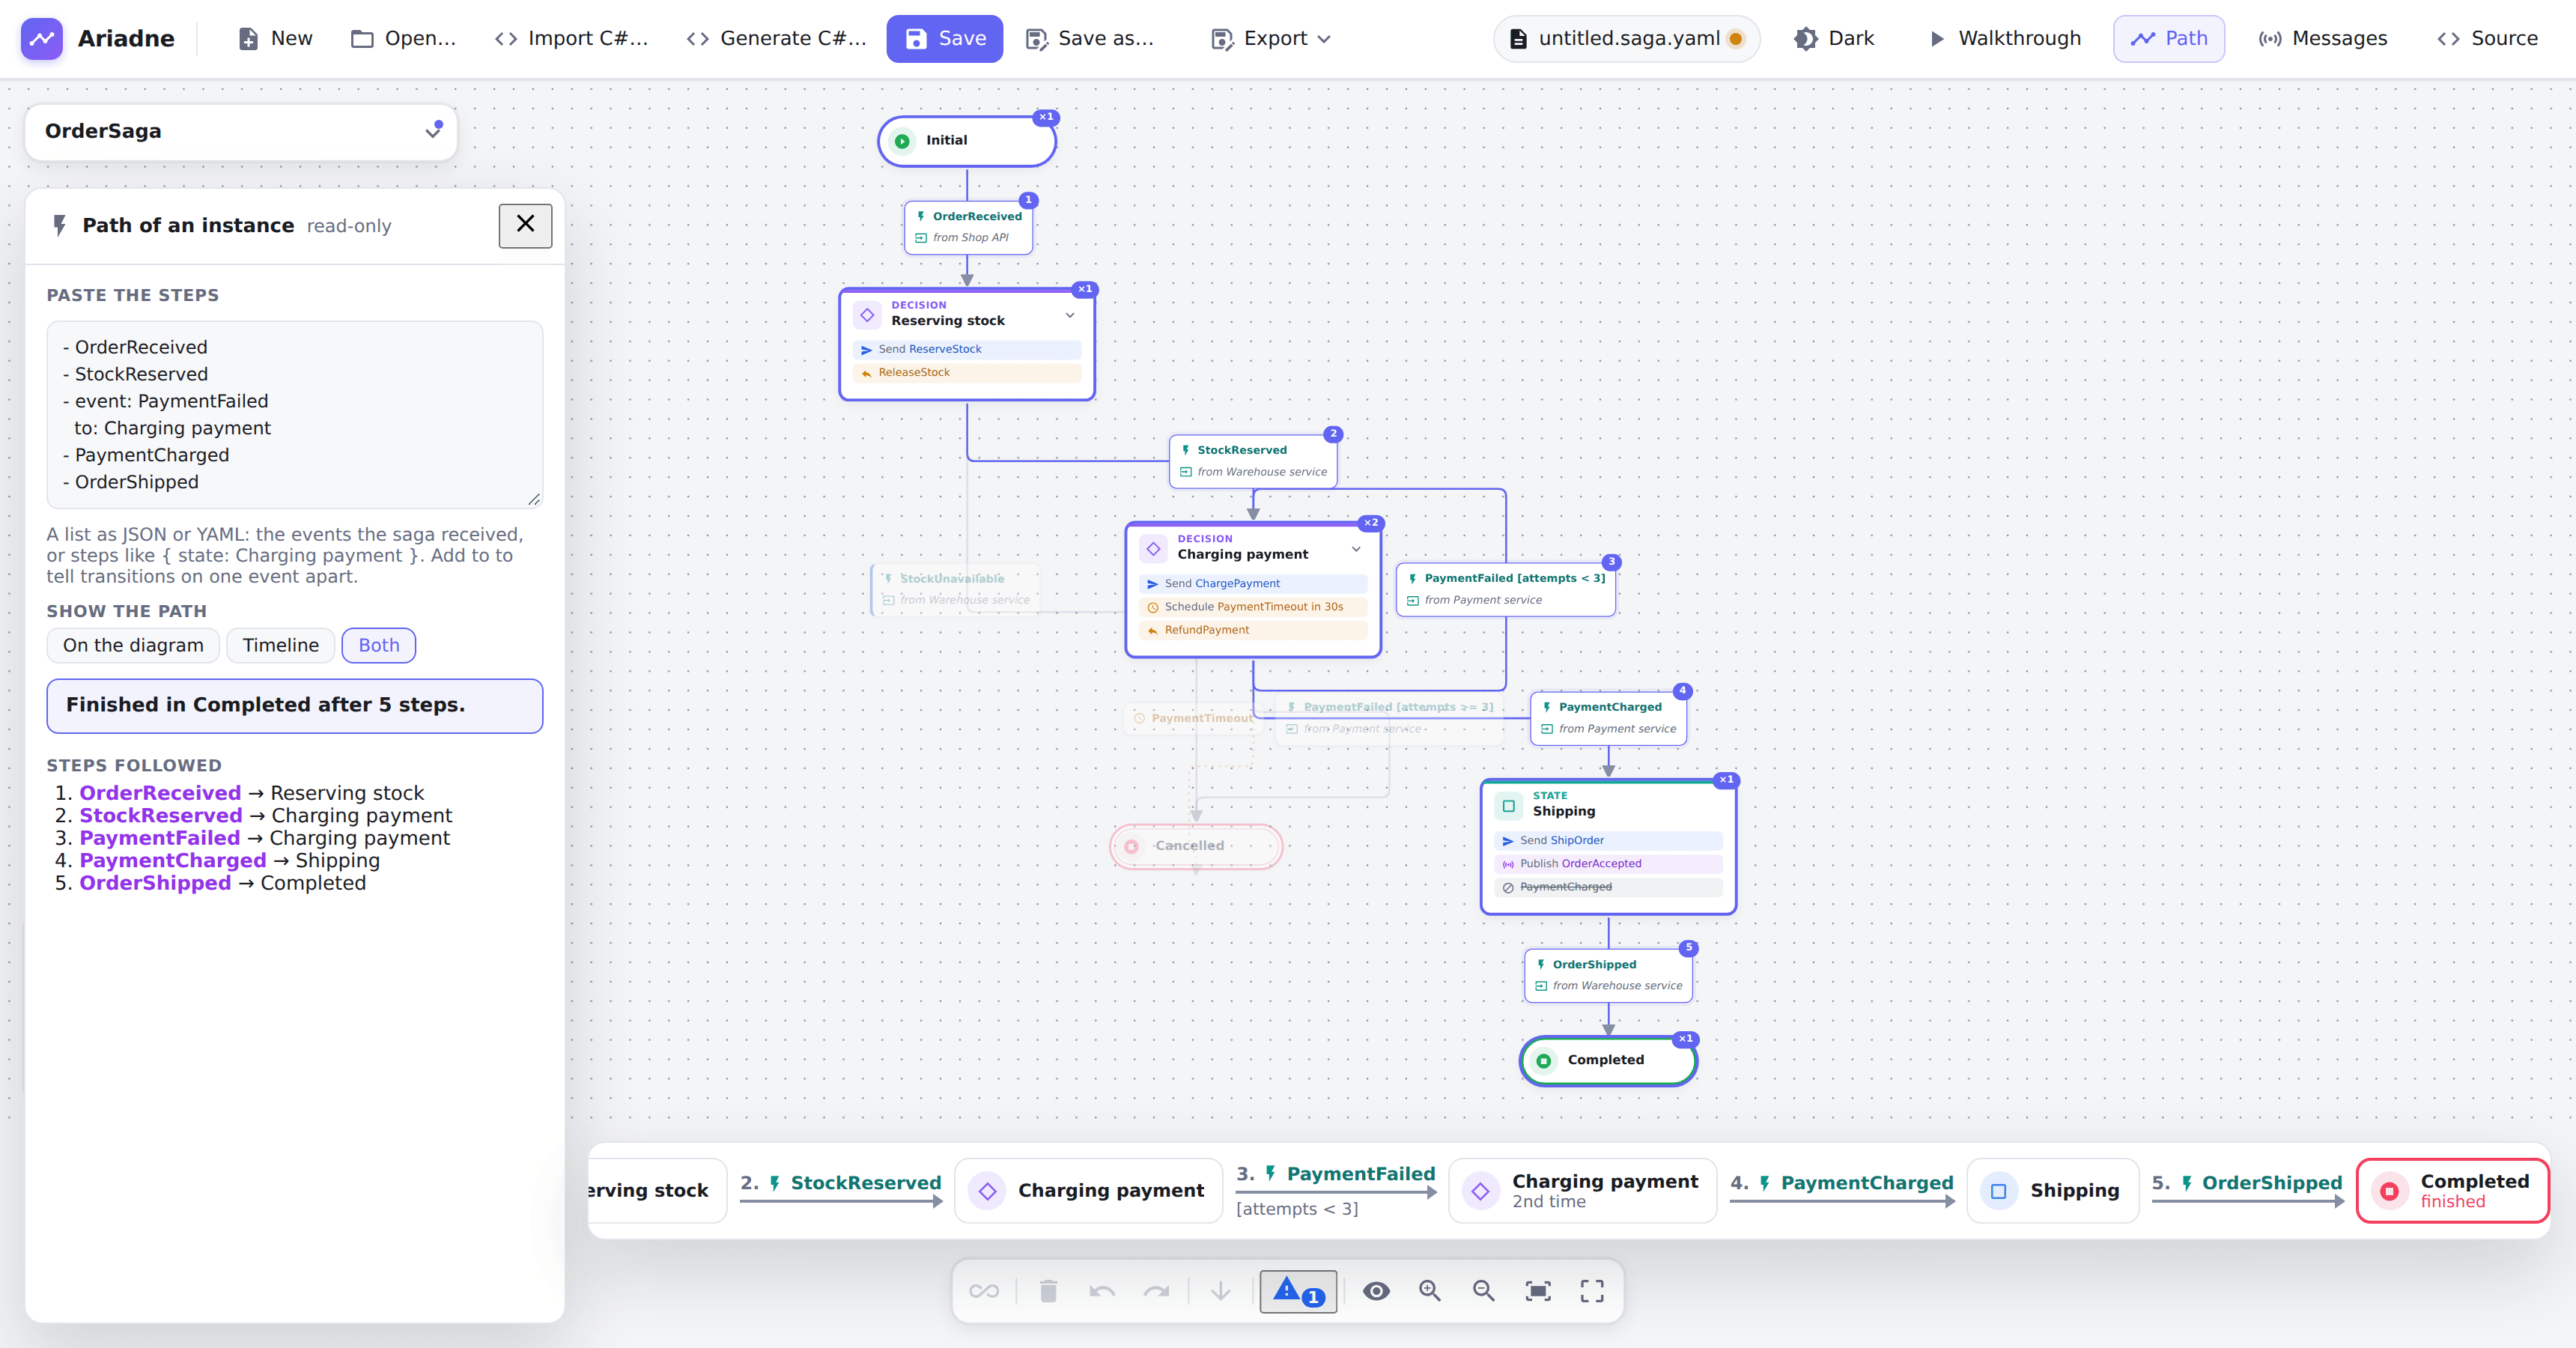This screenshot has height=1348, width=2576.
Task: Click the square state icon on the Shipping diagram node
Action: pos(1509,806)
